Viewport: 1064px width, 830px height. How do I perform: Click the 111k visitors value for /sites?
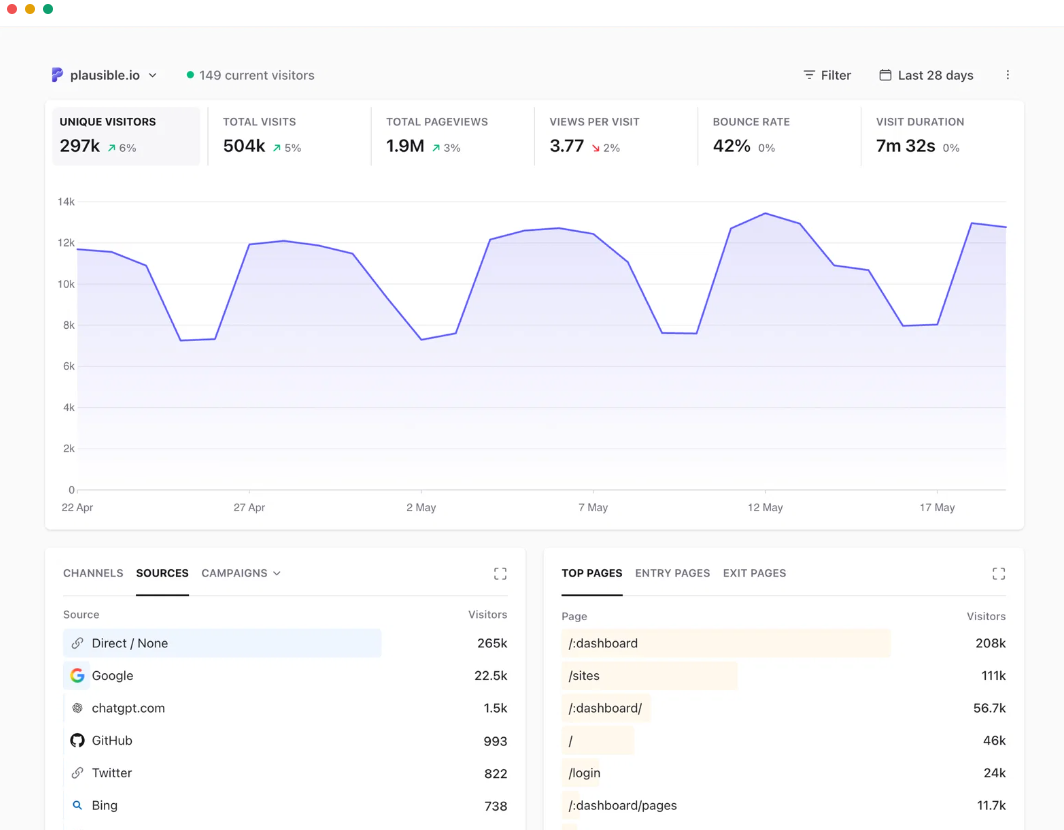[993, 676]
